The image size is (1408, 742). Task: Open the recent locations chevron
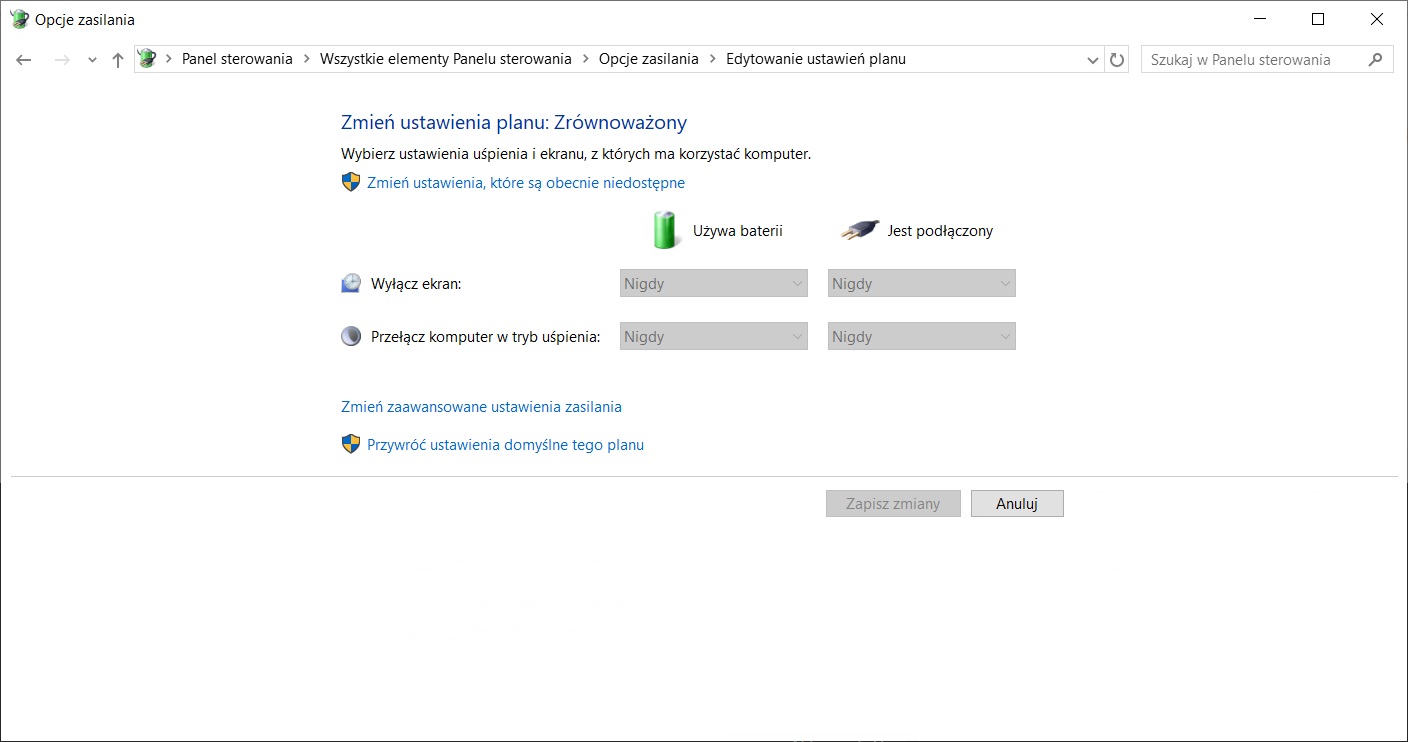click(x=92, y=60)
